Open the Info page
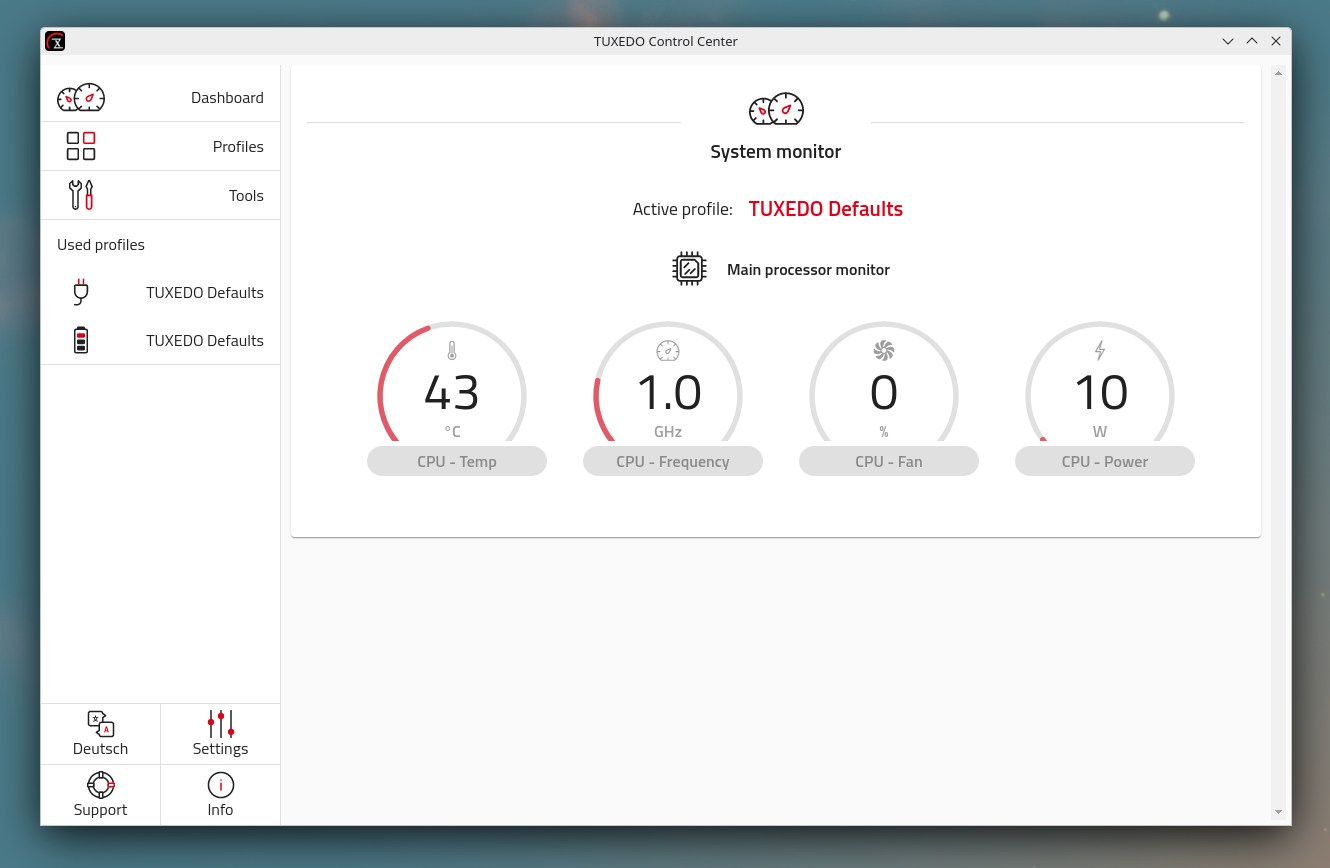This screenshot has width=1330, height=868. 220,795
